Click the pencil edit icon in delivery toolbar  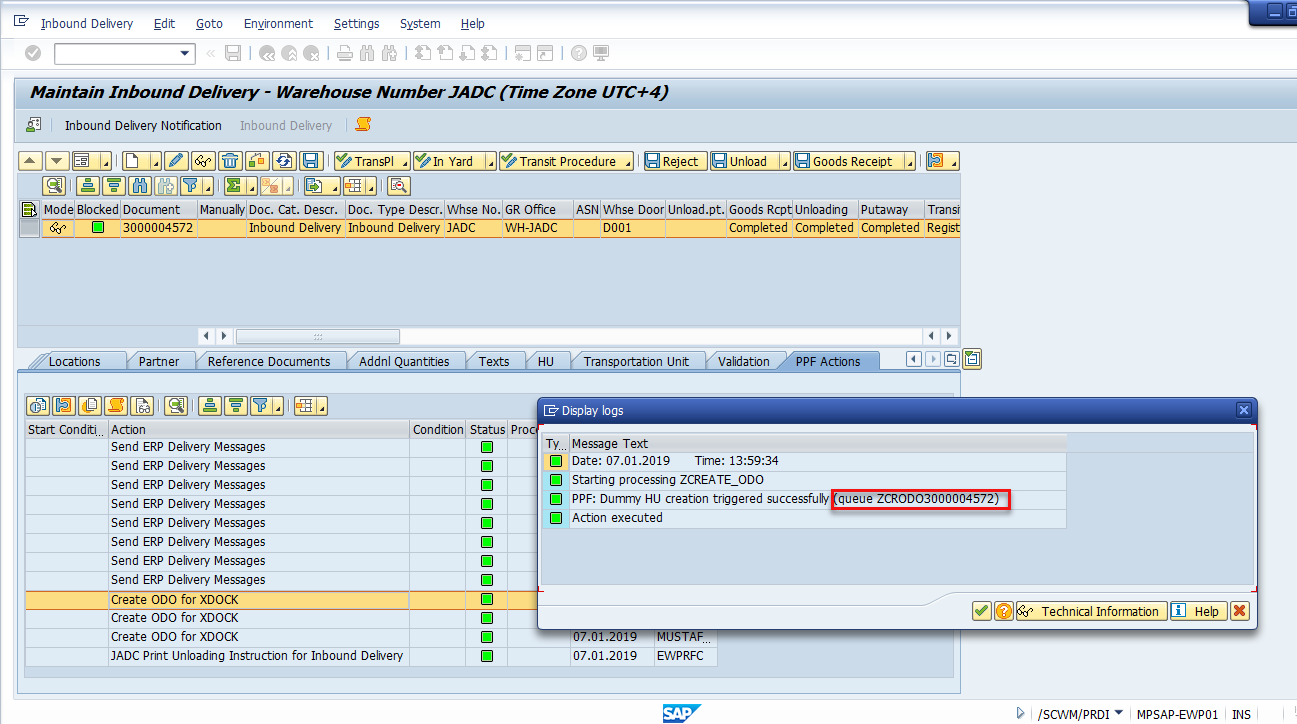[x=176, y=161]
